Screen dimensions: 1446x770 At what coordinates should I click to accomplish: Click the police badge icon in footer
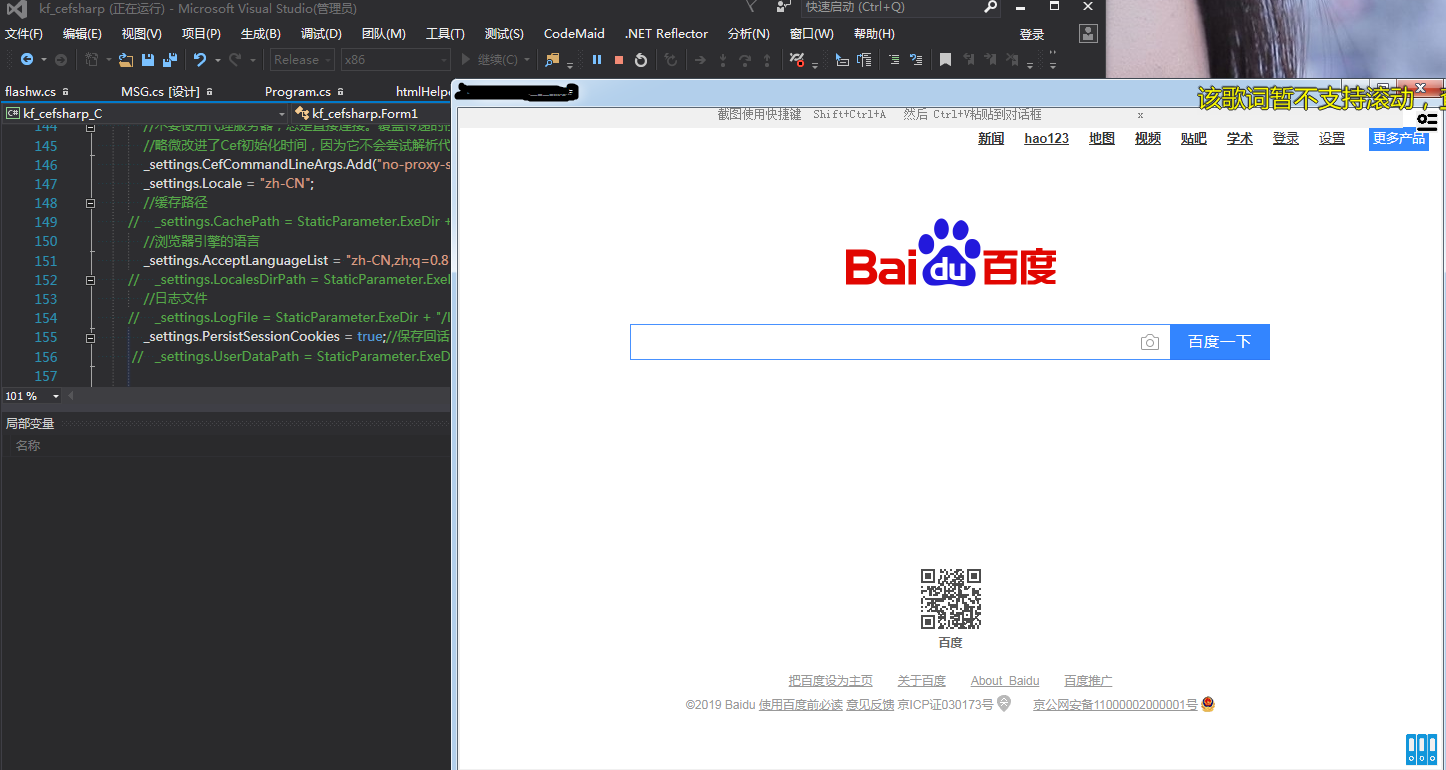pos(1208,705)
